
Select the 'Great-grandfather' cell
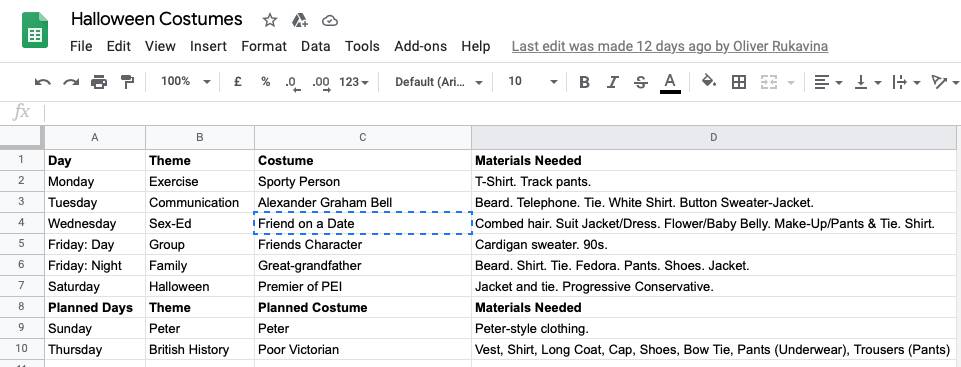[363, 265]
